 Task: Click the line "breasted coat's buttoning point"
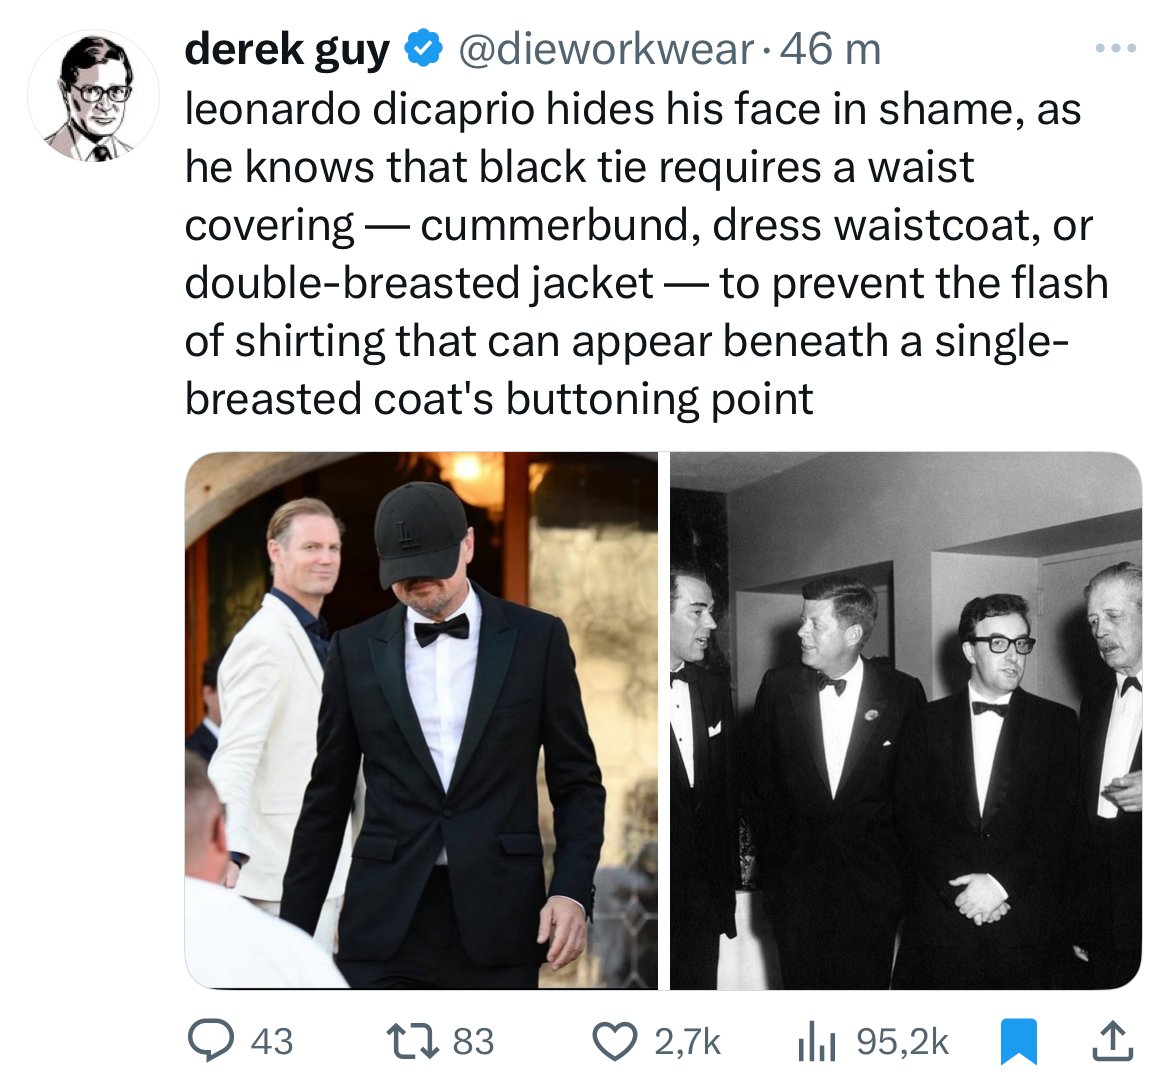(x=499, y=399)
